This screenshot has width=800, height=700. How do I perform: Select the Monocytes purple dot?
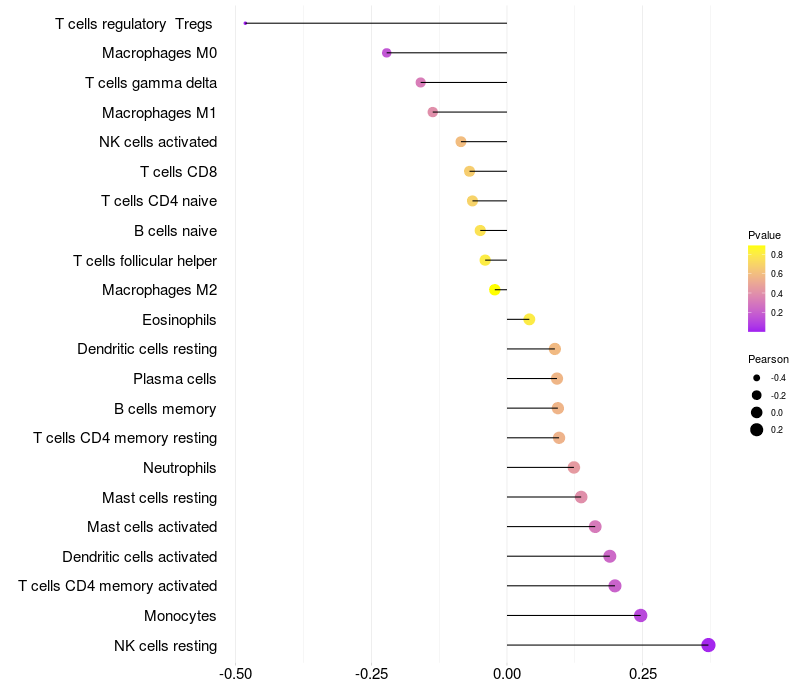point(640,615)
